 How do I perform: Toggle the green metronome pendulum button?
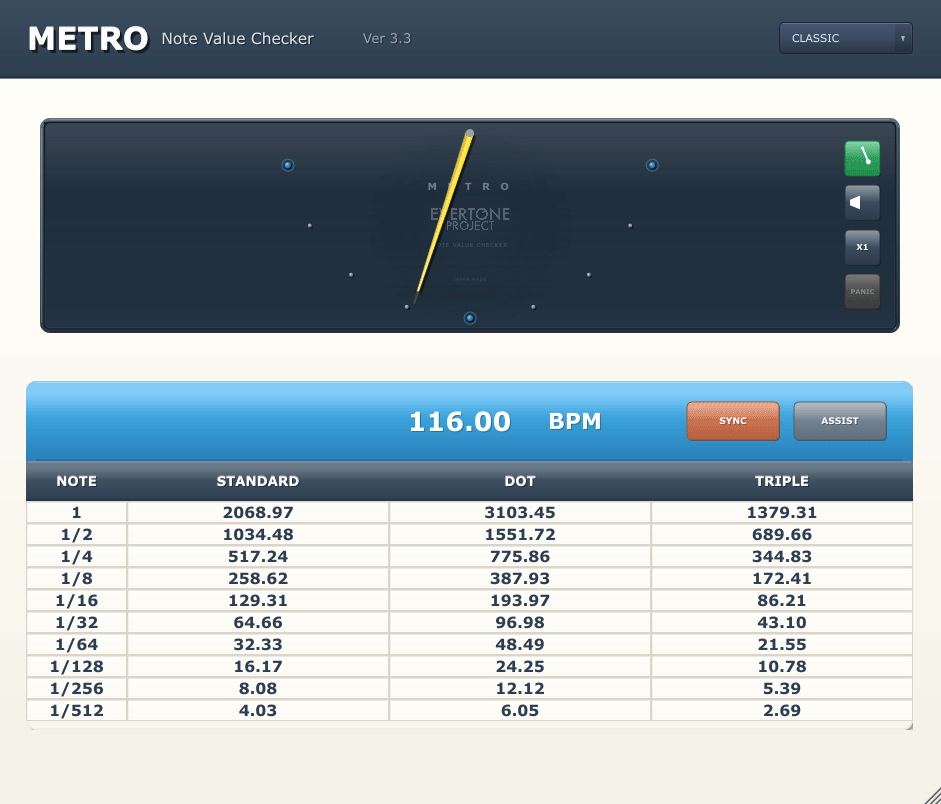(x=862, y=158)
